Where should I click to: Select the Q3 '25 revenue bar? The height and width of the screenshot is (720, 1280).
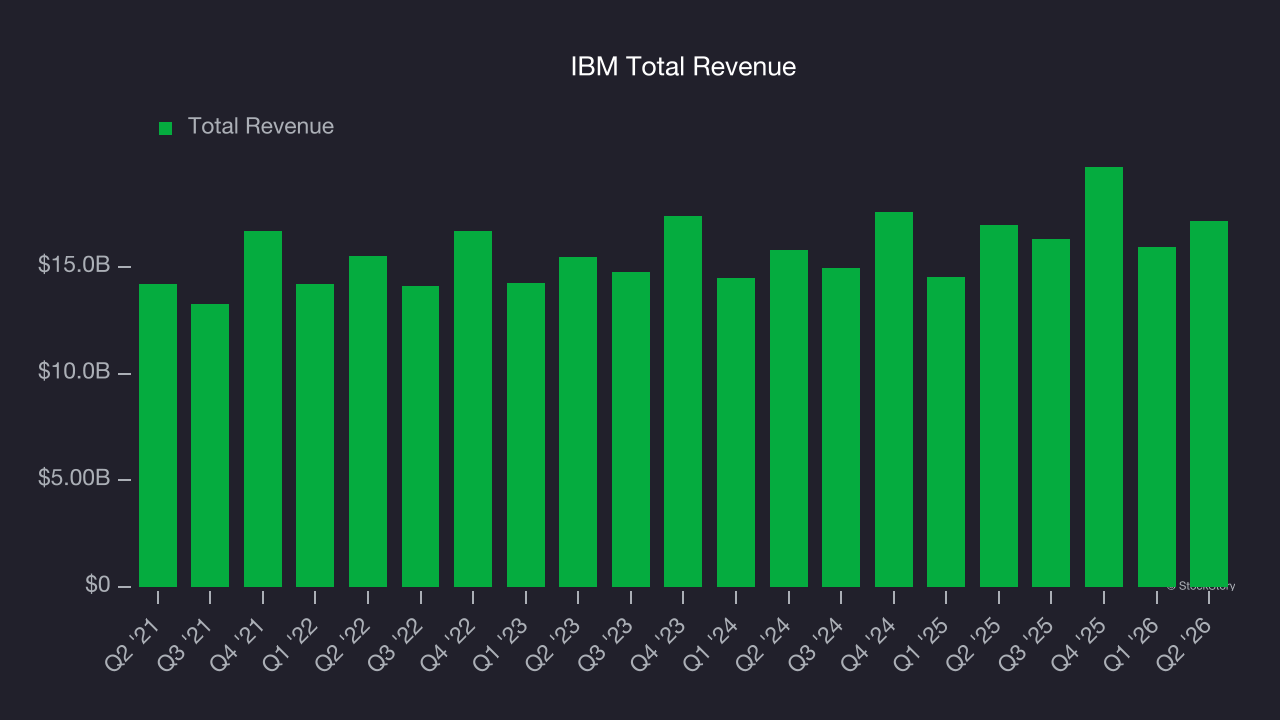[x=1051, y=413]
